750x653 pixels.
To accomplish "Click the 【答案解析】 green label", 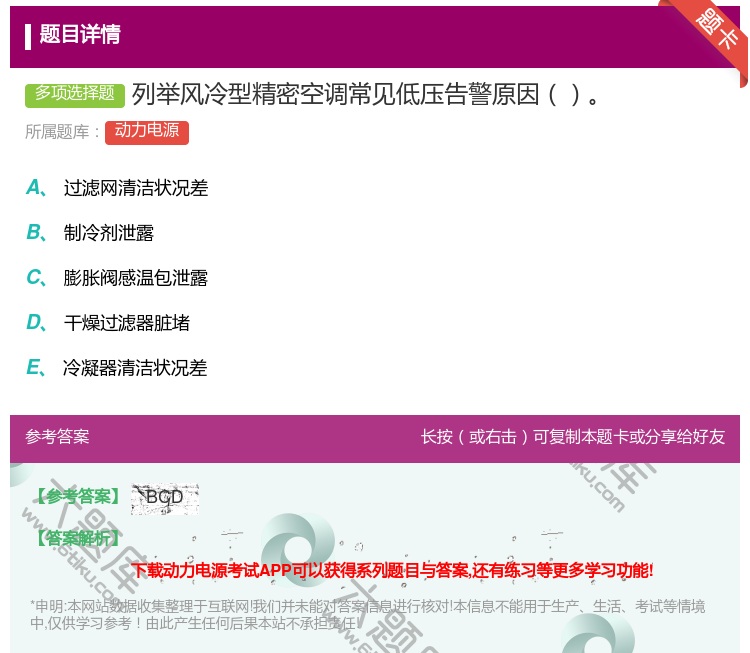I will click(79, 539).
